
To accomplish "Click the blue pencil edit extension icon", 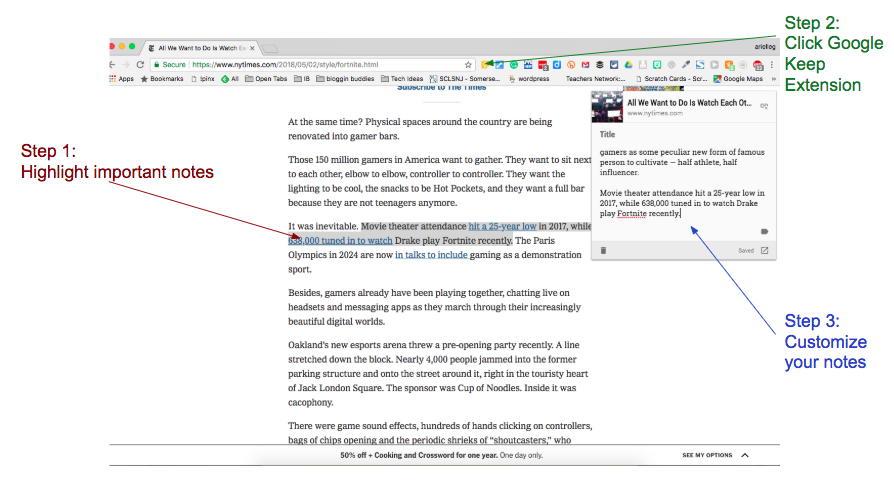I will pyautogui.click(x=499, y=65).
